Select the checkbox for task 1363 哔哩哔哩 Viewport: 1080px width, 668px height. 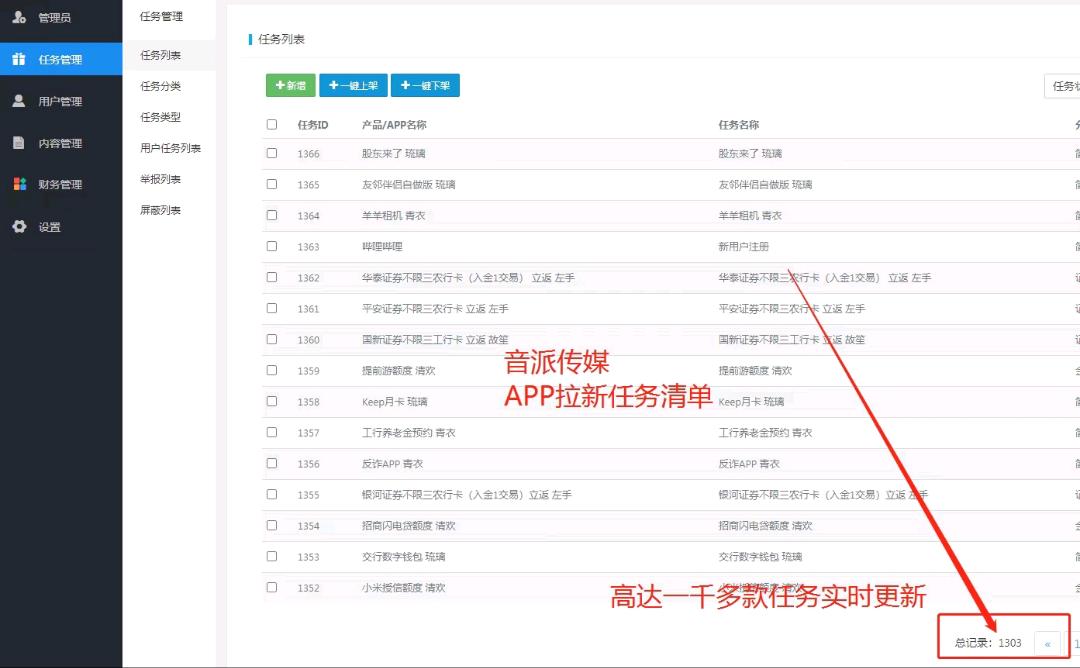[x=272, y=246]
